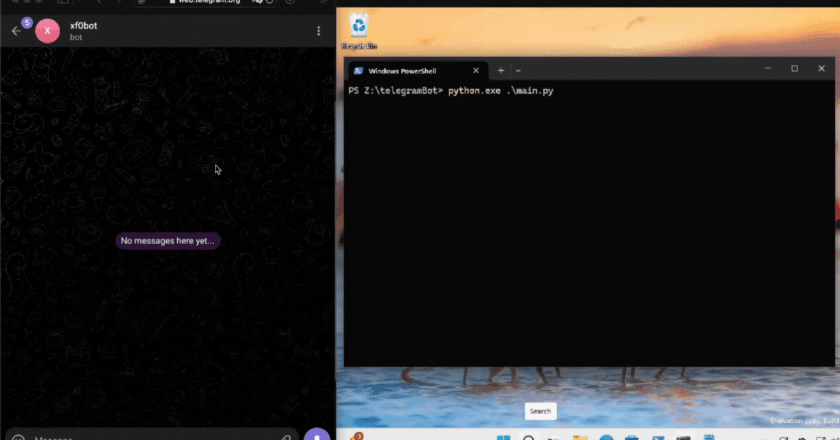Click the Message input field
The image size is (840, 440).
tap(150, 436)
